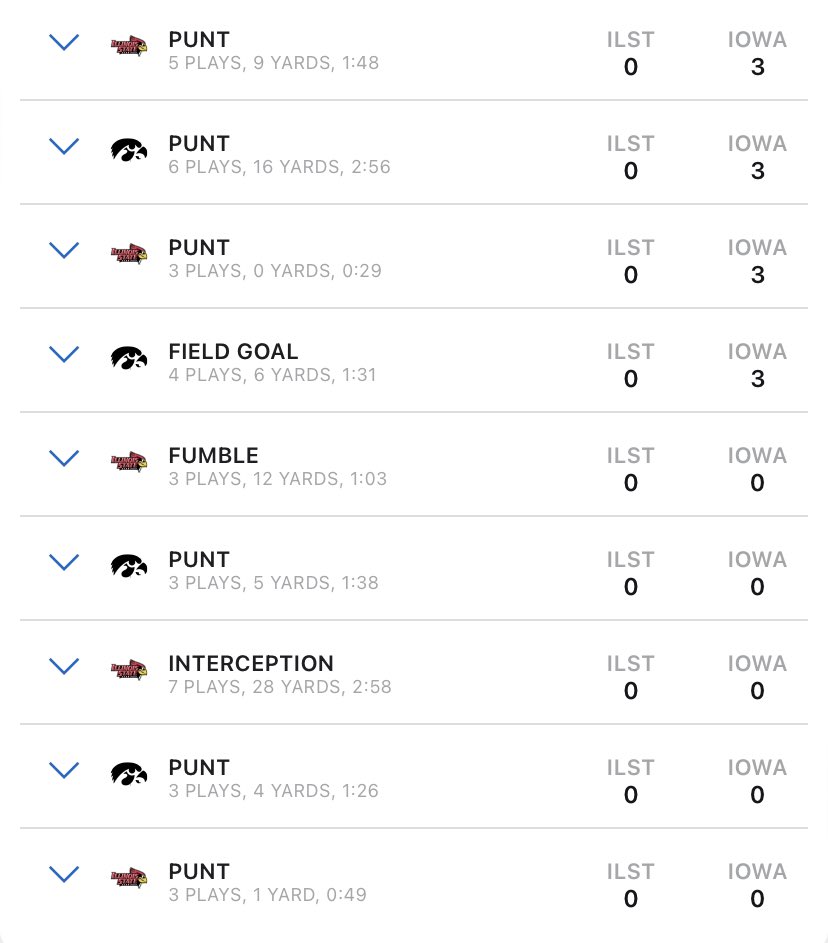Expand the 6 plays, 16 yards punt drive
Viewport: 828px width, 943px height.
point(64,146)
